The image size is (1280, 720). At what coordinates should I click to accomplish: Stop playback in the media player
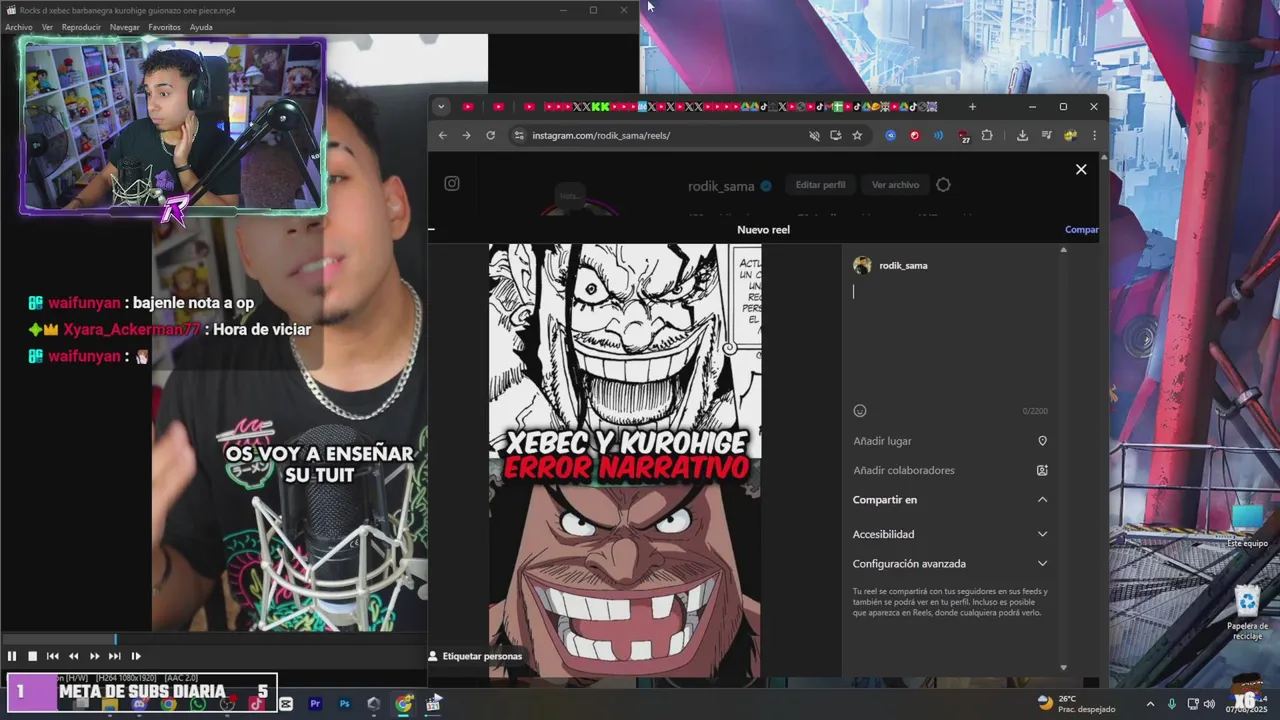32,656
